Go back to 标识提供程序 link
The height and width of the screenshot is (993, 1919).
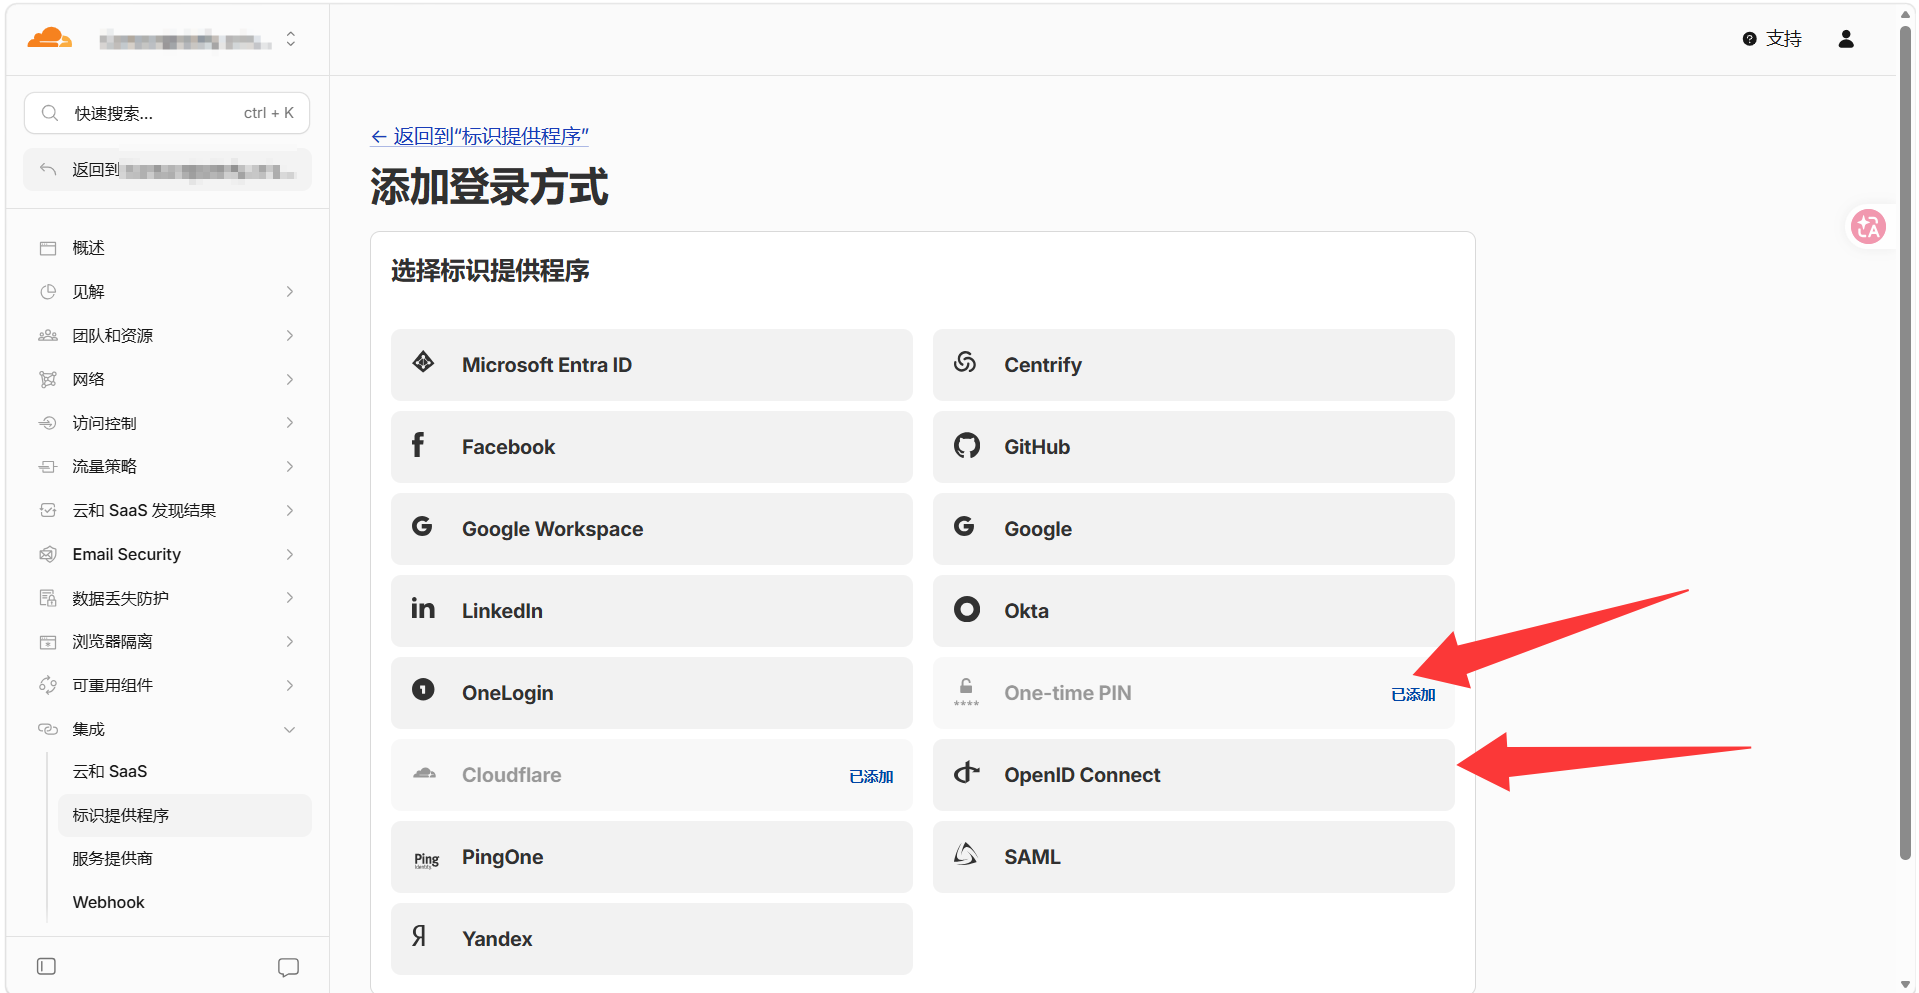[479, 136]
